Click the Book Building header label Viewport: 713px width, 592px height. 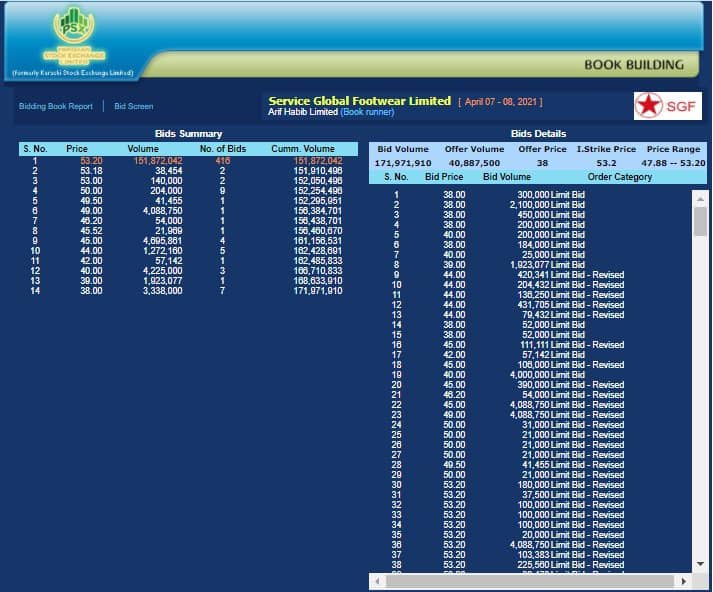tap(634, 64)
